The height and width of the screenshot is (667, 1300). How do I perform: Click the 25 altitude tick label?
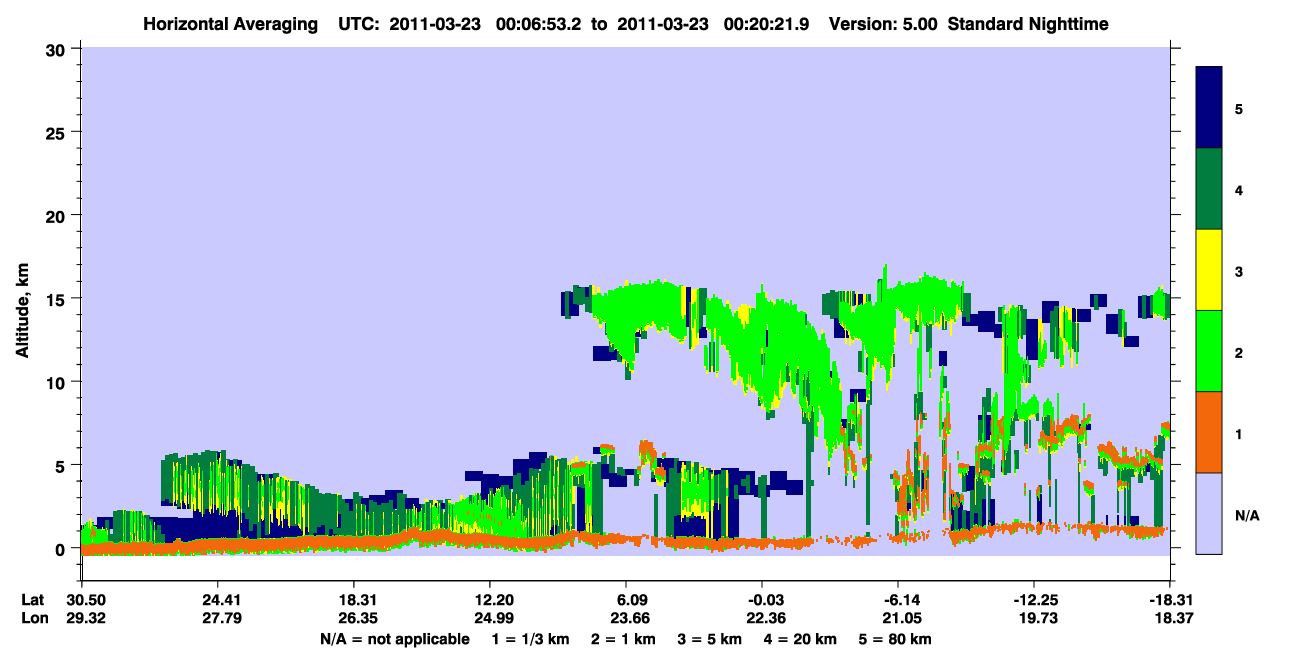pyautogui.click(x=58, y=132)
